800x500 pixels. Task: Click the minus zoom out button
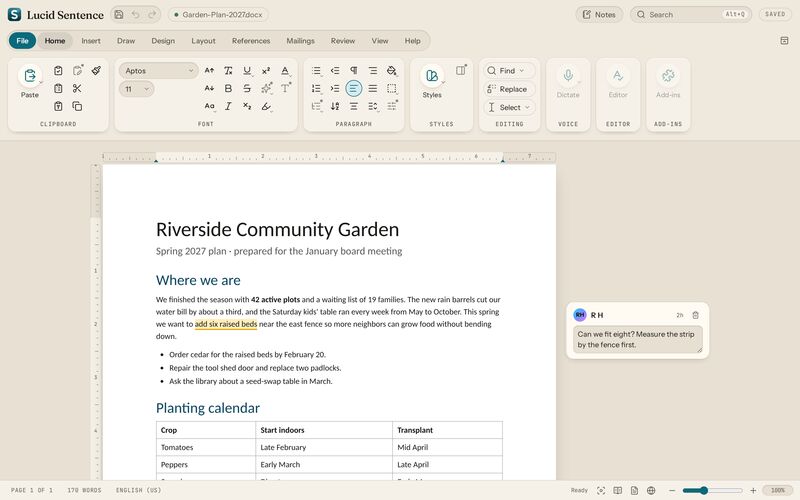click(672, 490)
